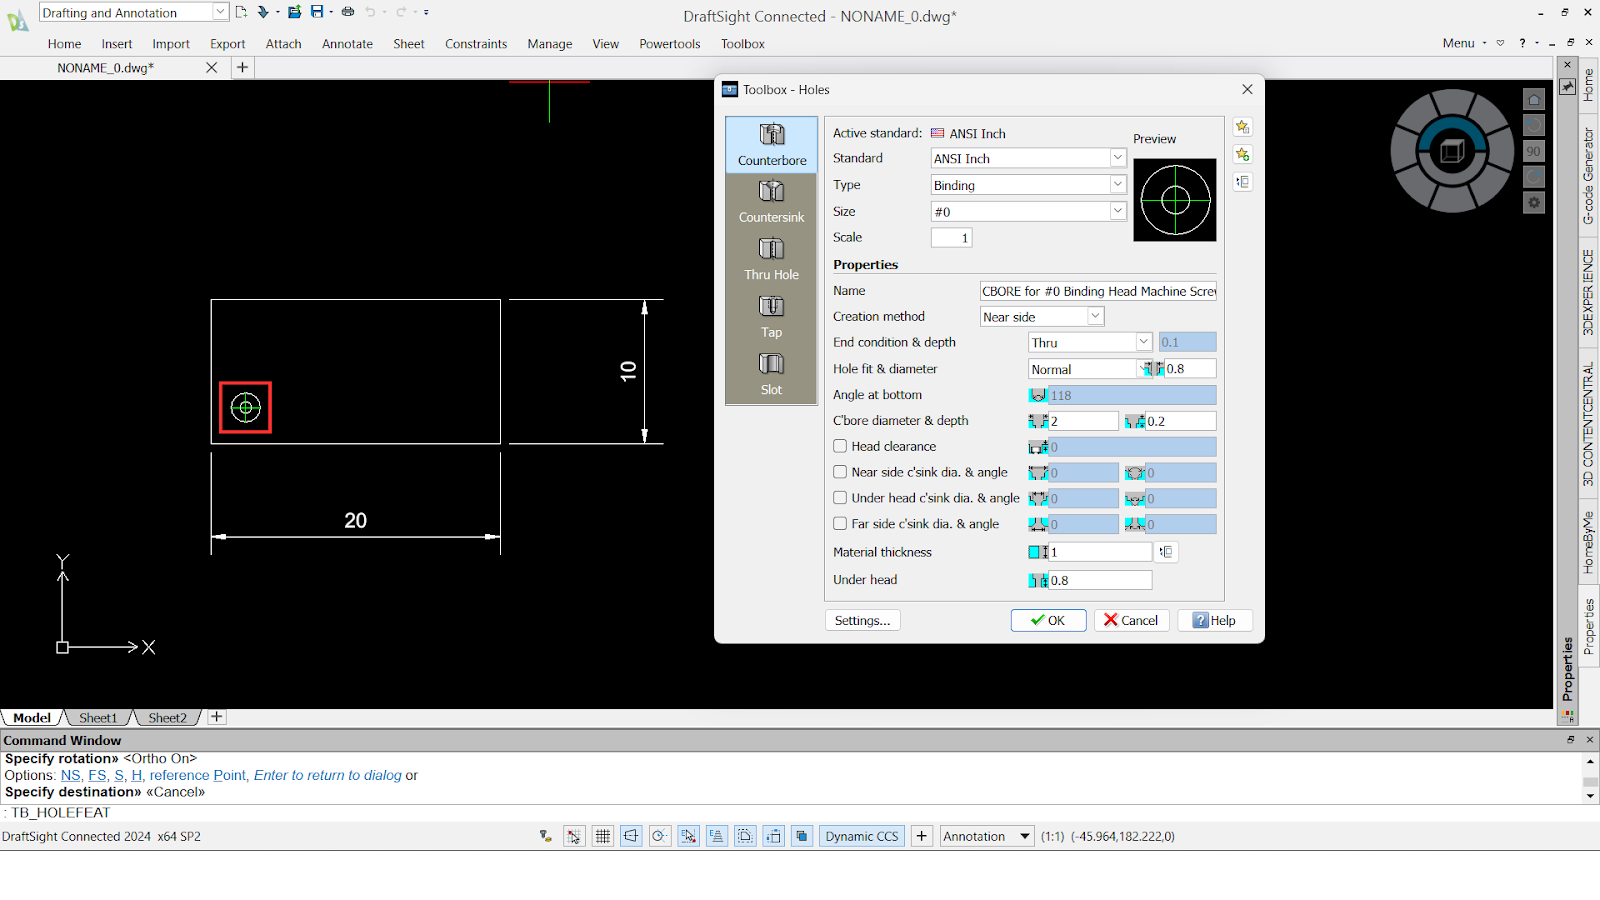The width and height of the screenshot is (1600, 900).
Task: Open the Standard dropdown showing ANSI Inch
Action: 1028,158
